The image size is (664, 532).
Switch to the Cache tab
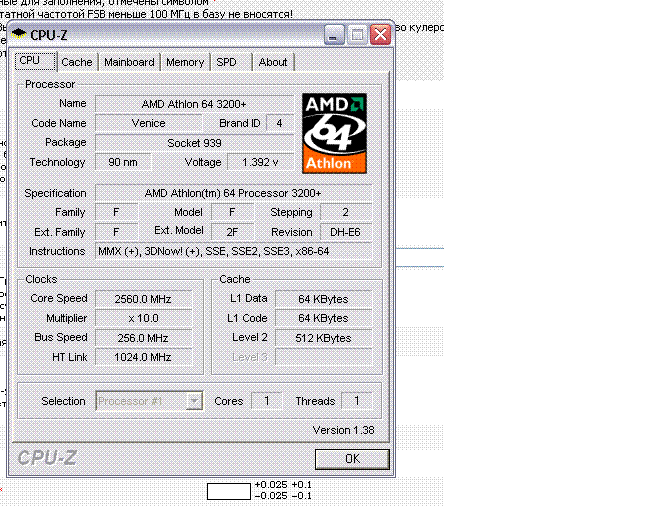(x=77, y=62)
